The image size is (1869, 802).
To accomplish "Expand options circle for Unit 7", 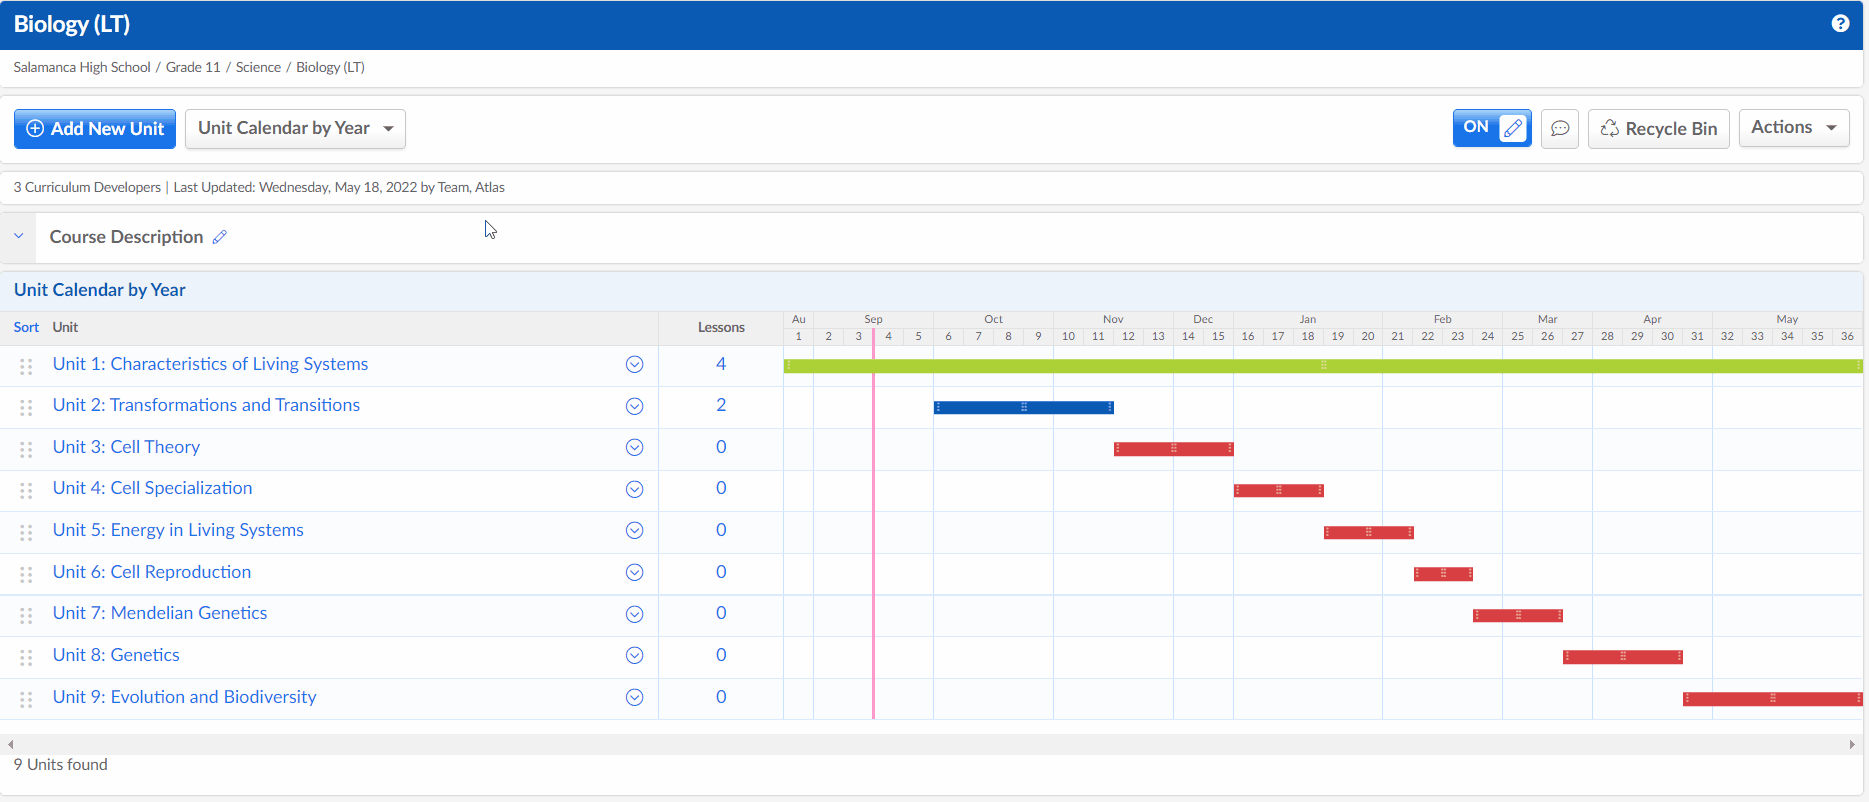I will click(x=634, y=614).
